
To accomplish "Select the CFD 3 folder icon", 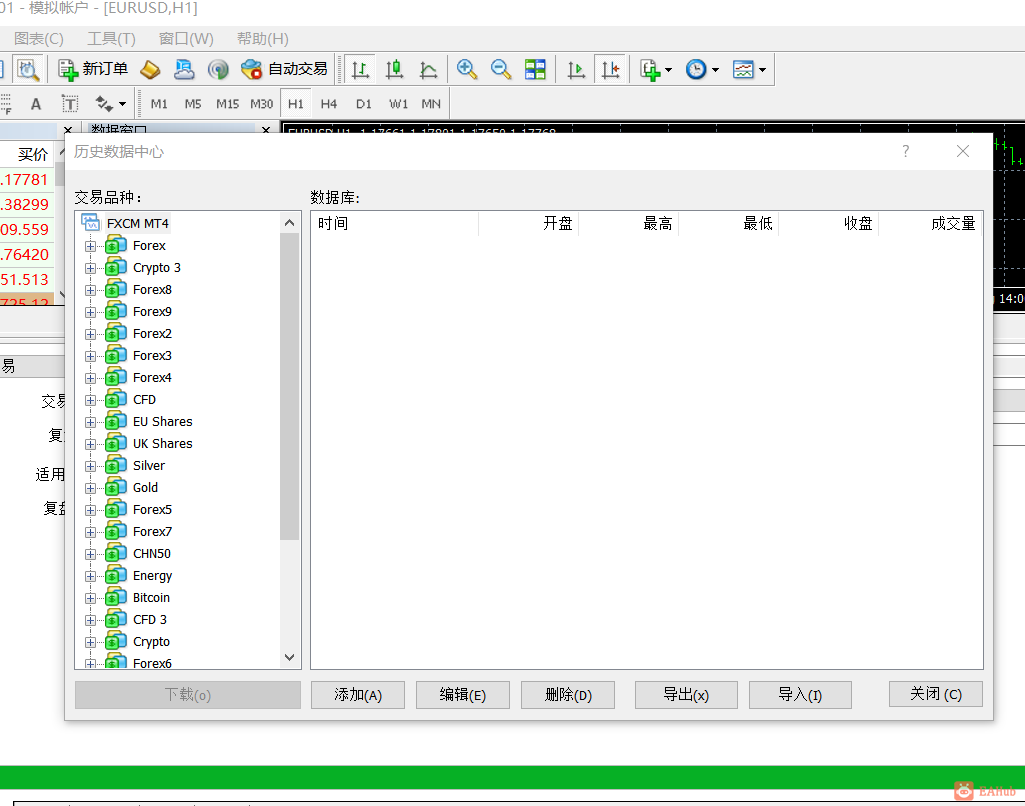I will click(116, 619).
